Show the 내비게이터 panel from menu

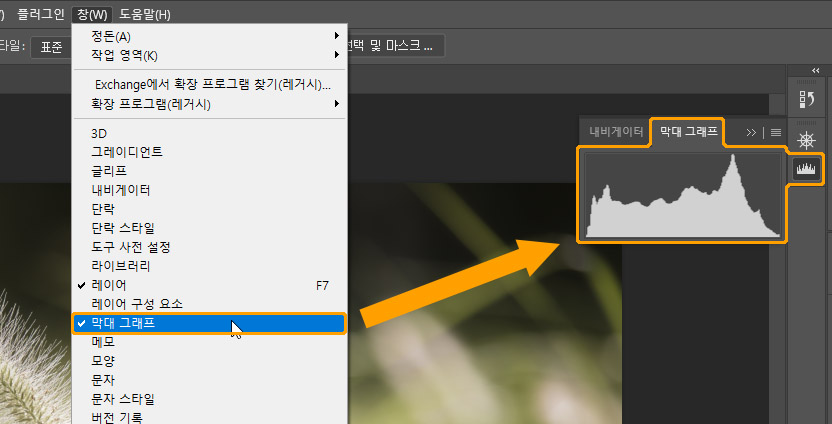[x=209, y=190]
